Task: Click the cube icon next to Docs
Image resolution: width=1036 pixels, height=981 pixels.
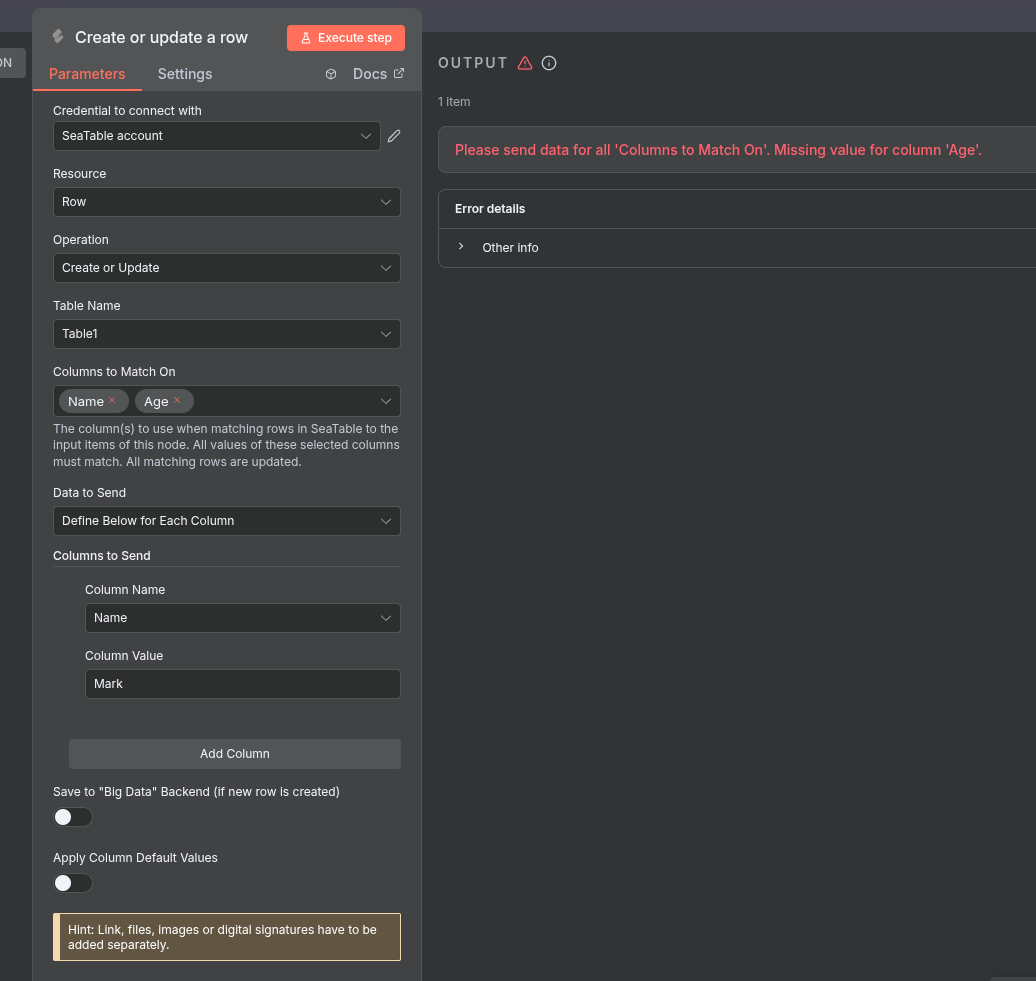Action: click(331, 74)
